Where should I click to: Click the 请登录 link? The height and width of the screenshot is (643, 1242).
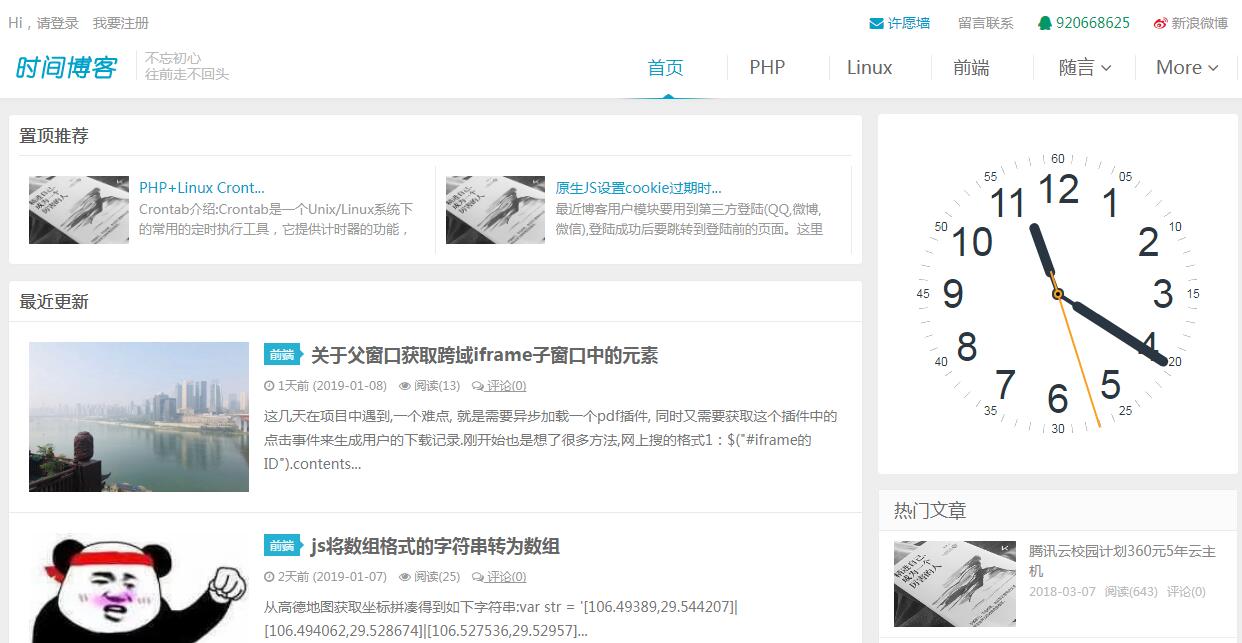pos(58,23)
